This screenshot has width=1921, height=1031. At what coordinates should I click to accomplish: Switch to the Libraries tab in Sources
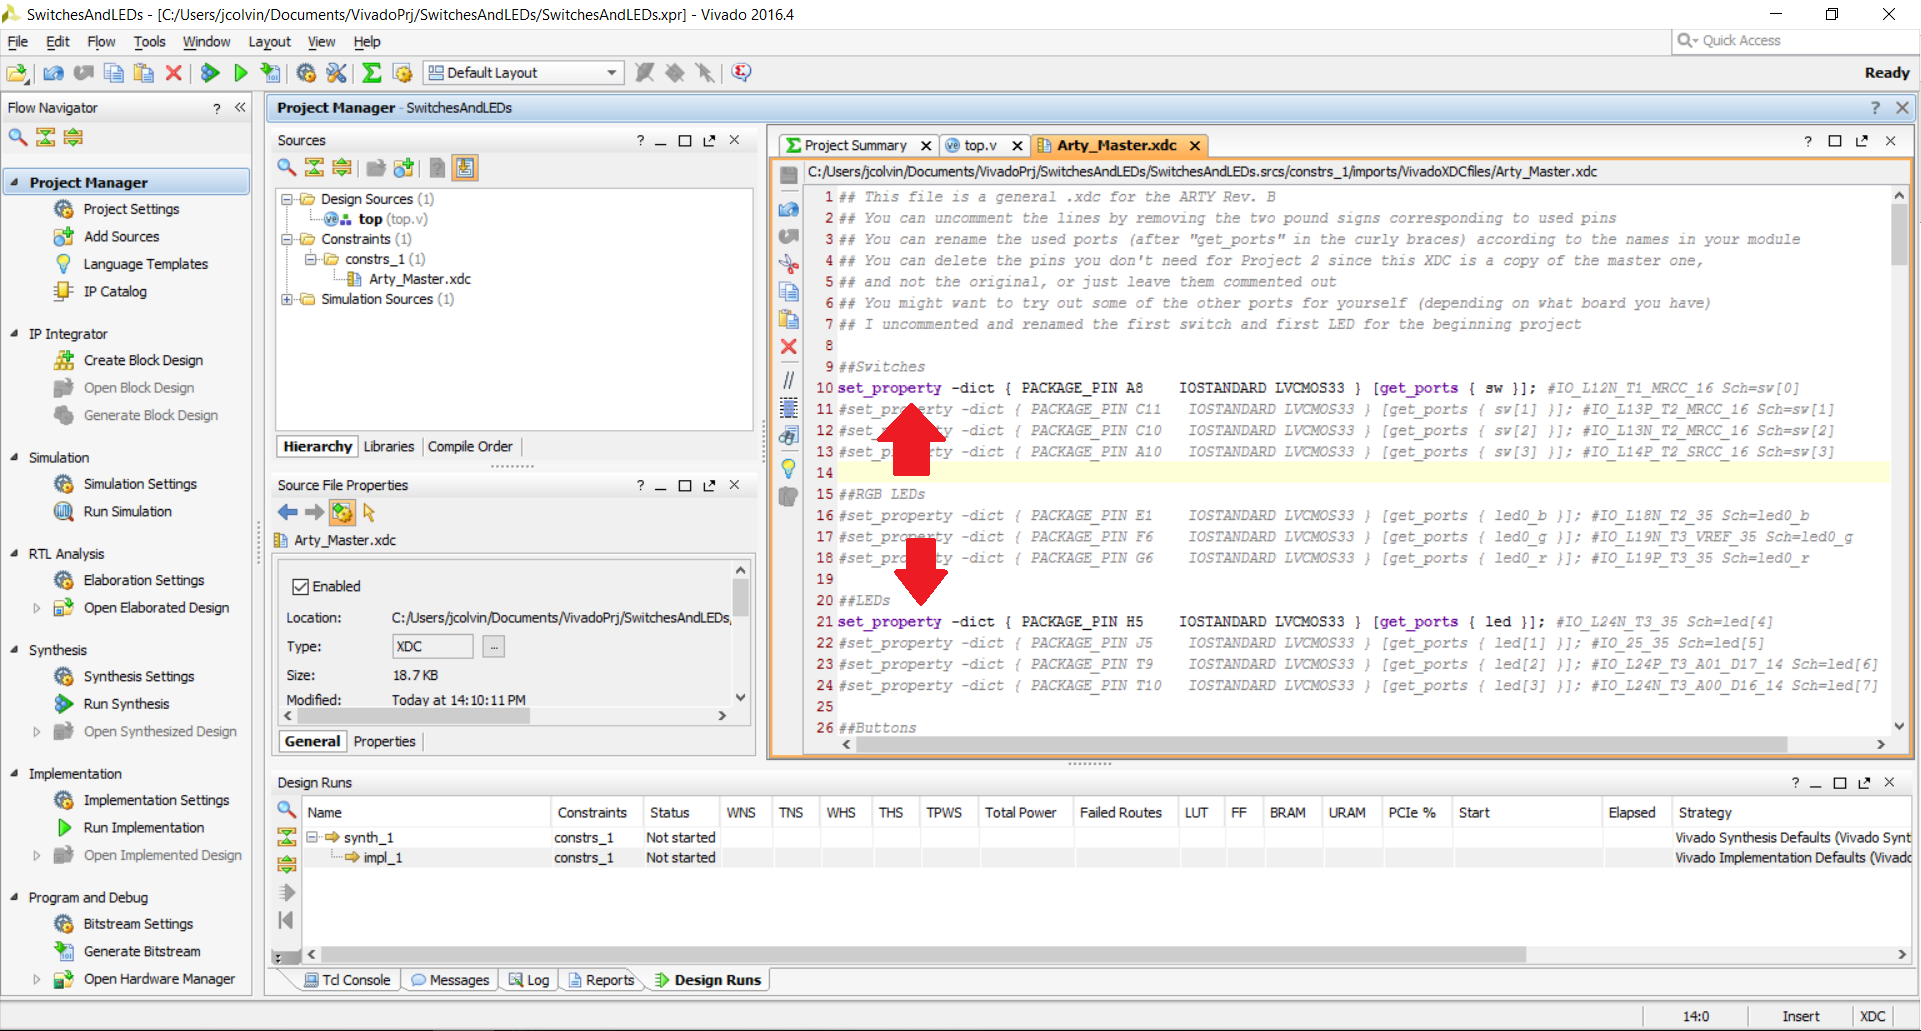click(x=389, y=446)
